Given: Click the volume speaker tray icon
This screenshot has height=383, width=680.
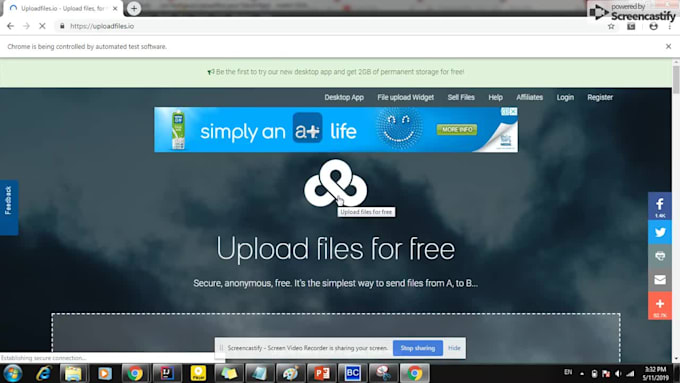Looking at the screenshot, I should (x=618, y=373).
